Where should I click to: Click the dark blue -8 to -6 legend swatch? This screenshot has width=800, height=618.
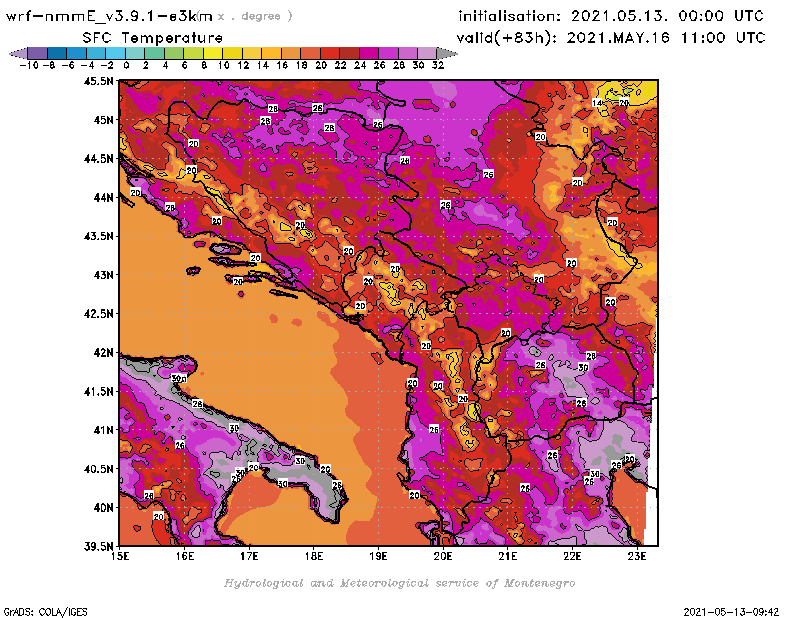pos(57,53)
